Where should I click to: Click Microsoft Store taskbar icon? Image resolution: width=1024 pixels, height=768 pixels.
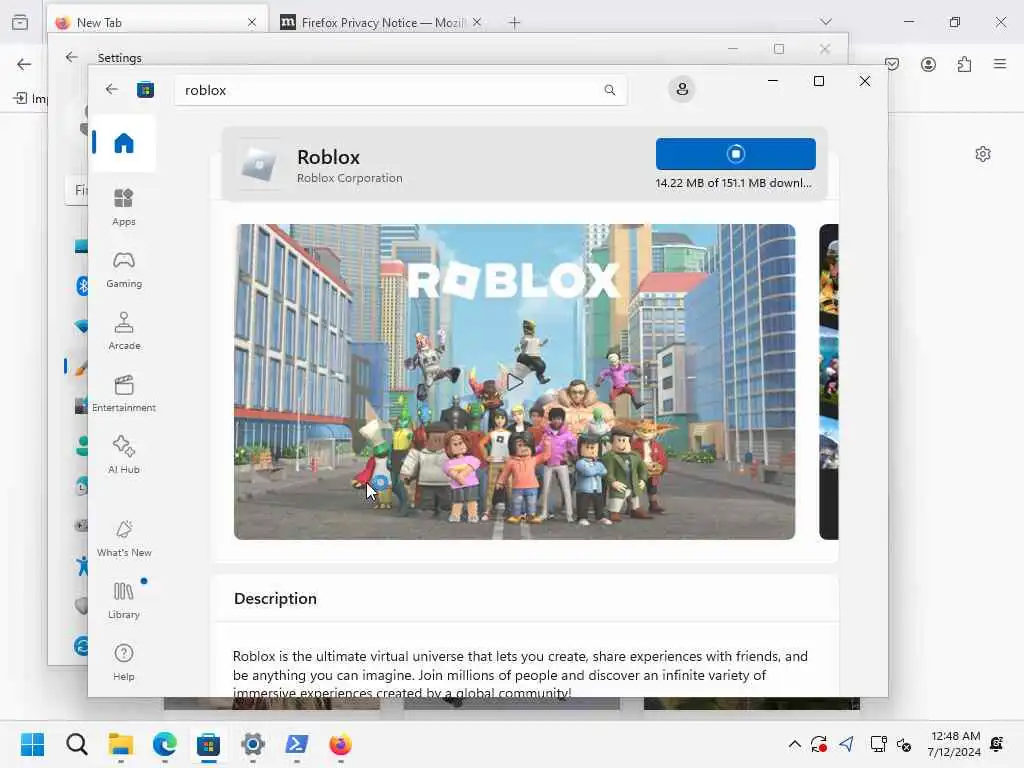tap(208, 744)
